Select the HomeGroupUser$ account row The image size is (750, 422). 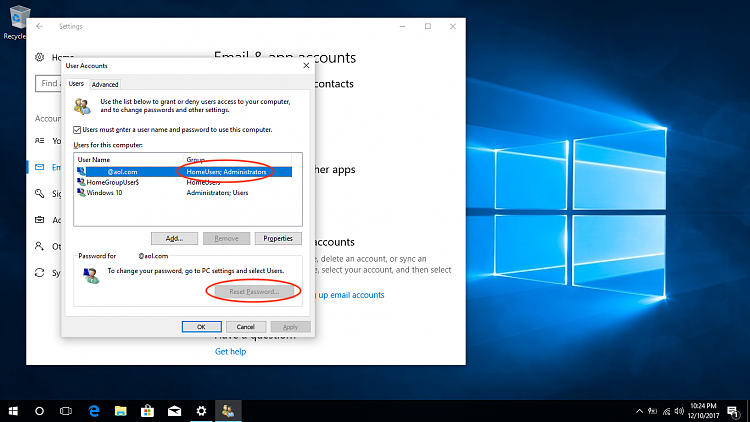click(x=184, y=182)
